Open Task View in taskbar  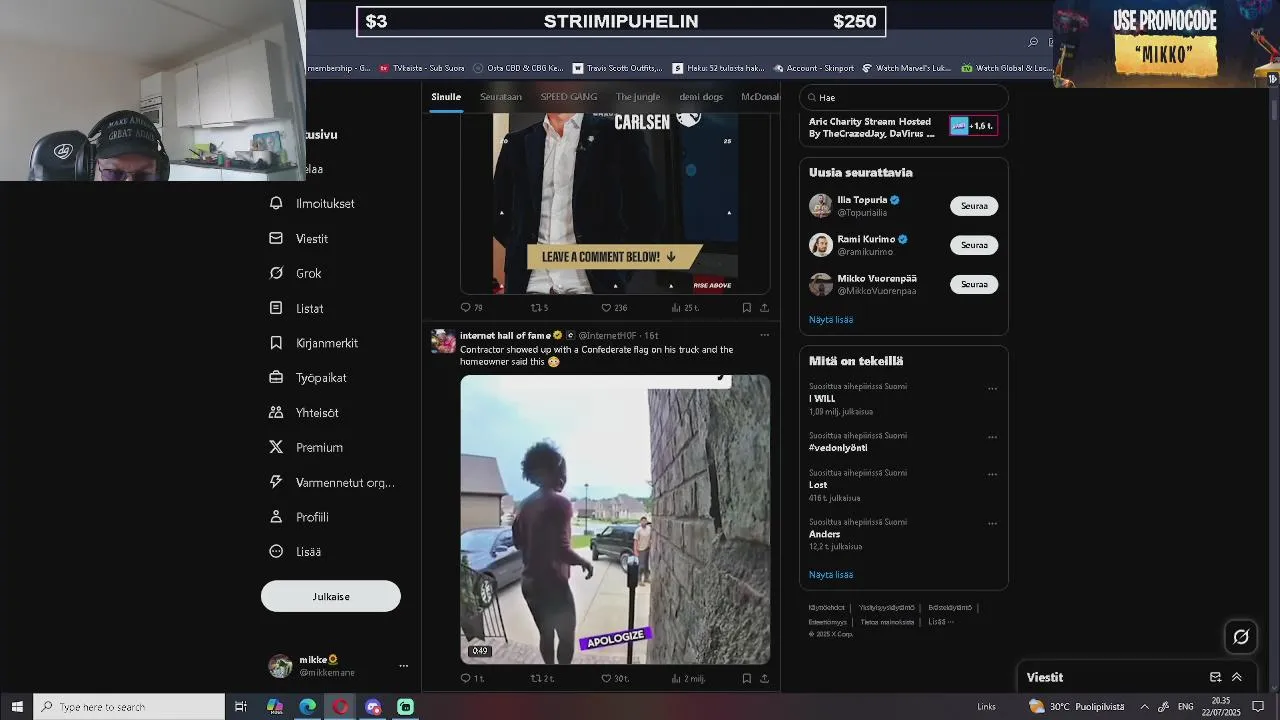tap(241, 707)
